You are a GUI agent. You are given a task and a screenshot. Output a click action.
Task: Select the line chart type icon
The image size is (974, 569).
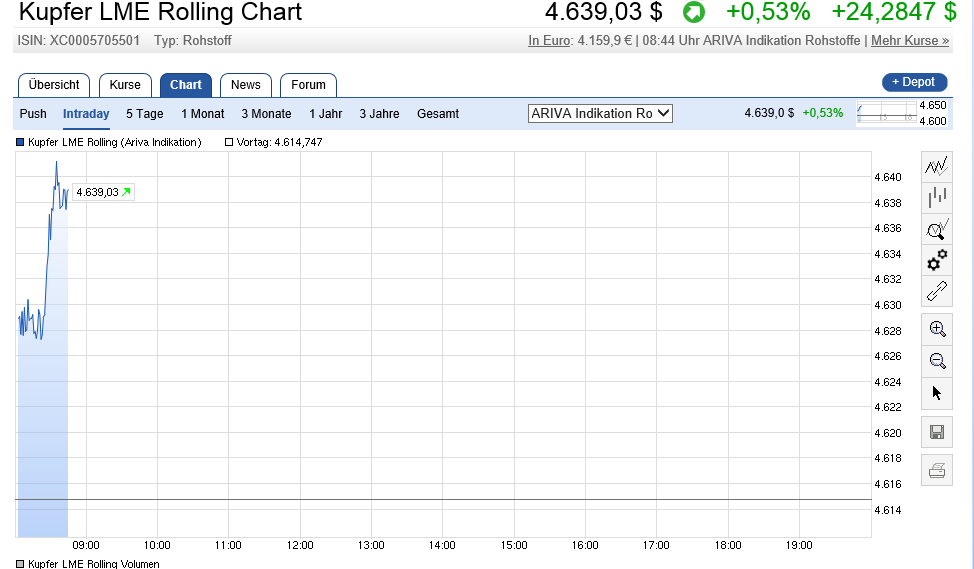937,166
